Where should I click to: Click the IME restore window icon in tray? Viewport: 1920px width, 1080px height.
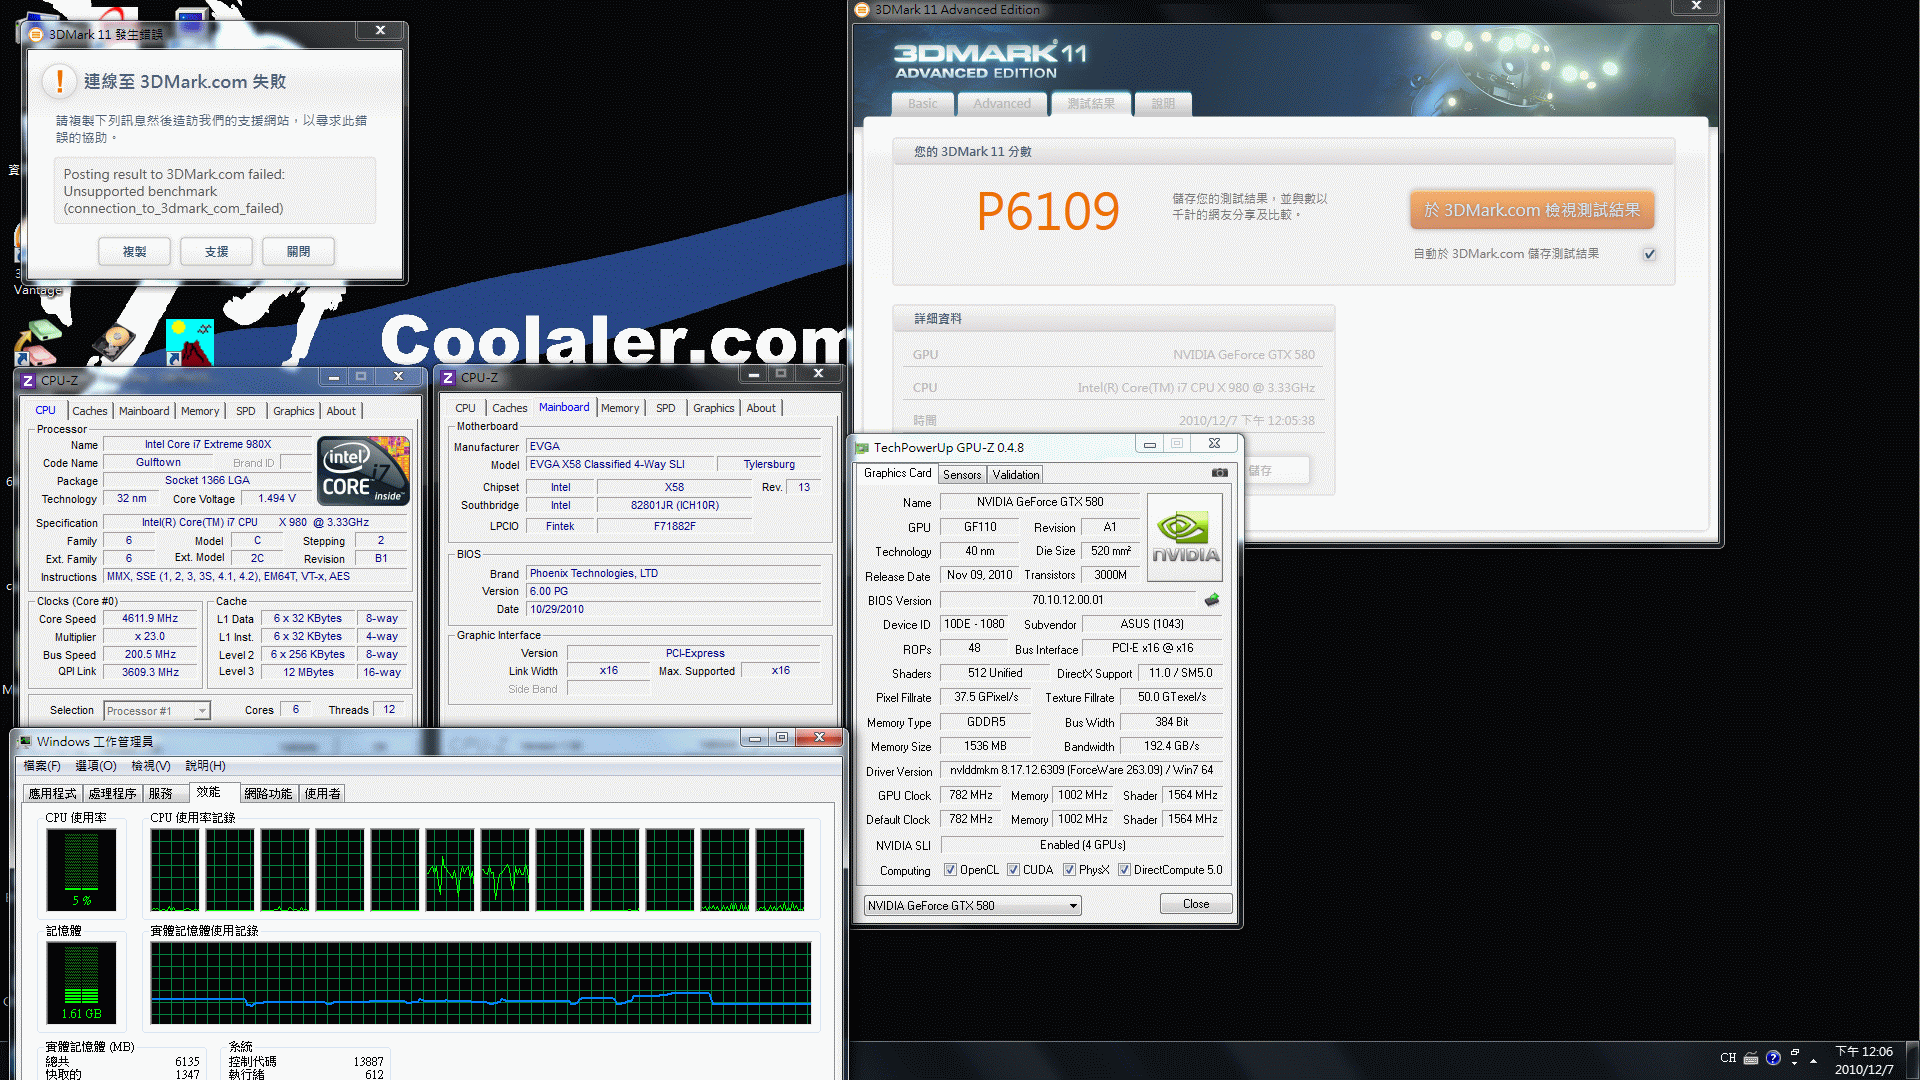tap(1795, 1054)
